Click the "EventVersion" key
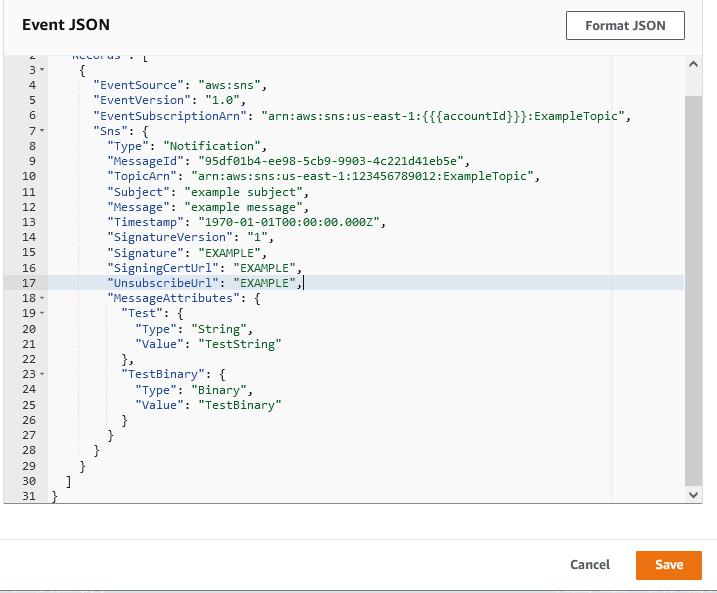Viewport: 717px width, 593px height. click(x=142, y=100)
